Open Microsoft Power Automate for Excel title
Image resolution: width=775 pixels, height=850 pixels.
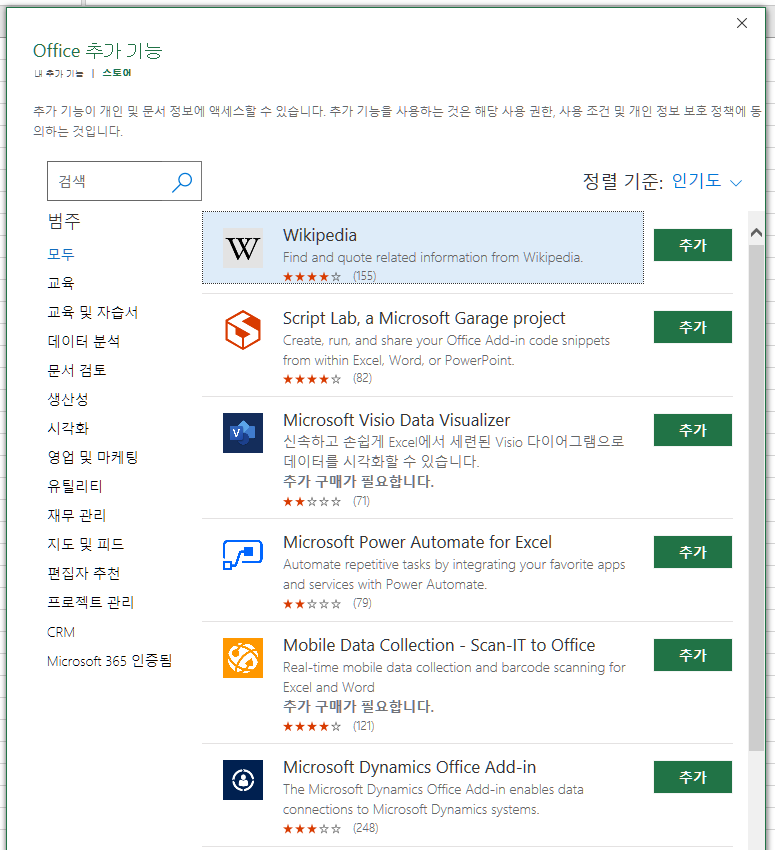pyautogui.click(x=417, y=542)
